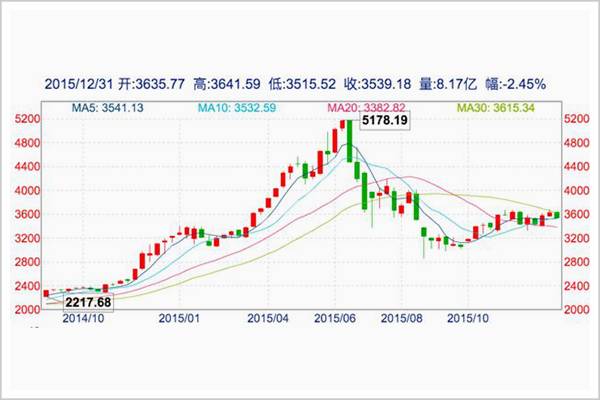Image resolution: width=600 pixels, height=400 pixels.
Task: Click the right axis 2000 label
Action: point(577,310)
